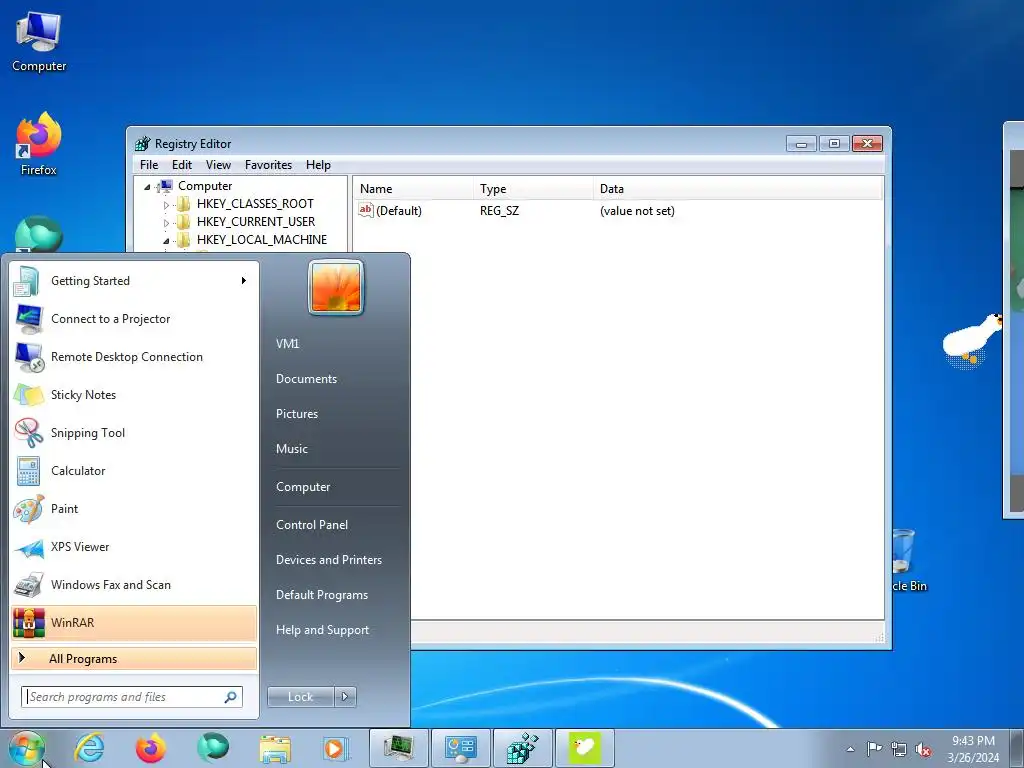
Task: Open Registry Editor Edit menu
Action: 182,165
